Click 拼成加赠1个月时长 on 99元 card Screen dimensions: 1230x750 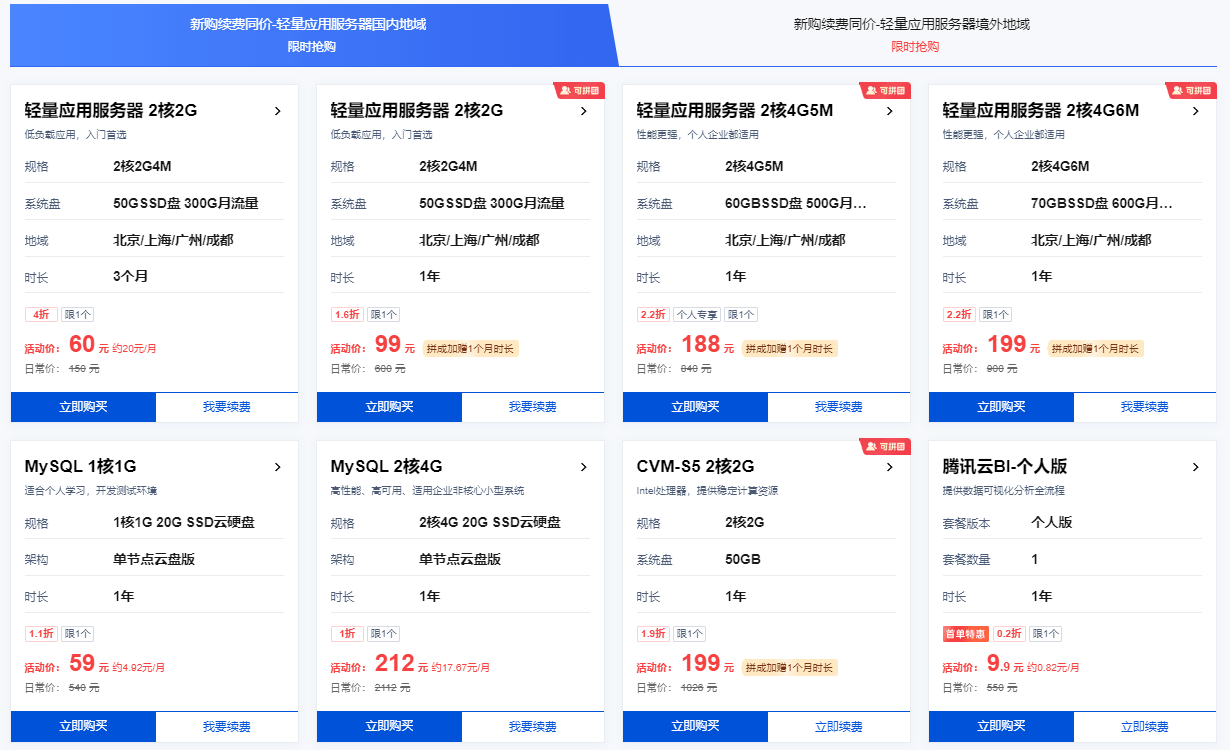pos(472,349)
